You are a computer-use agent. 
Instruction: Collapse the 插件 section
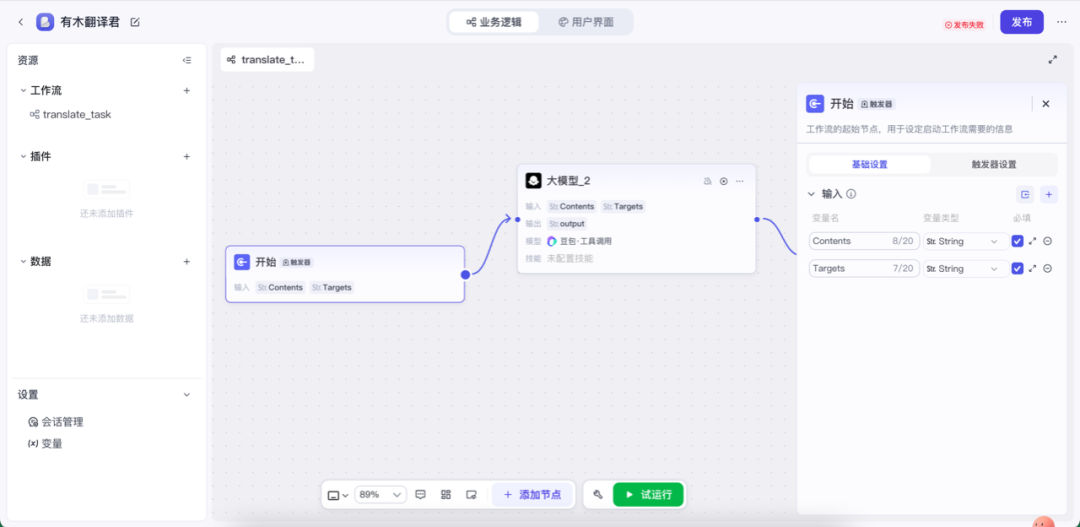coord(23,156)
